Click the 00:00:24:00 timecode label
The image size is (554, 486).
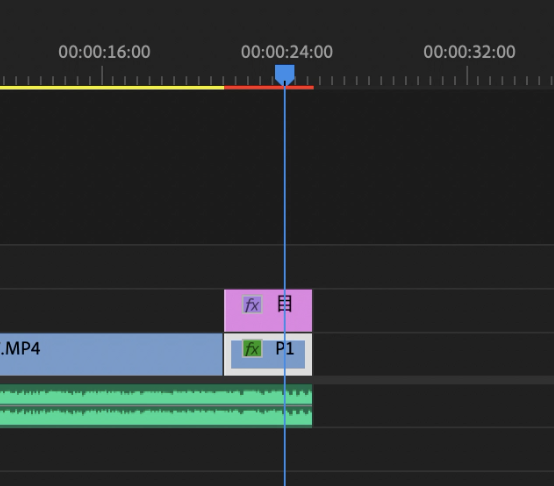click(x=287, y=52)
